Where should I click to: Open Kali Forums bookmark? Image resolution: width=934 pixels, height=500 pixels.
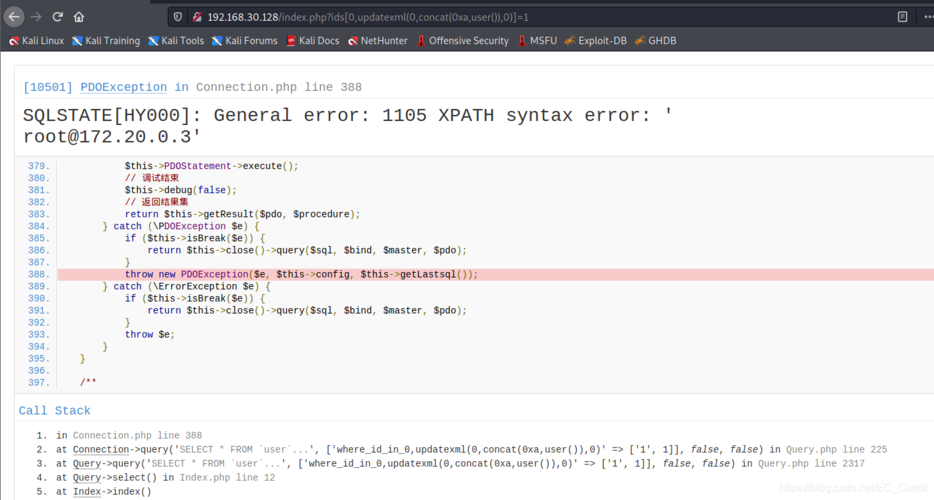click(x=245, y=41)
